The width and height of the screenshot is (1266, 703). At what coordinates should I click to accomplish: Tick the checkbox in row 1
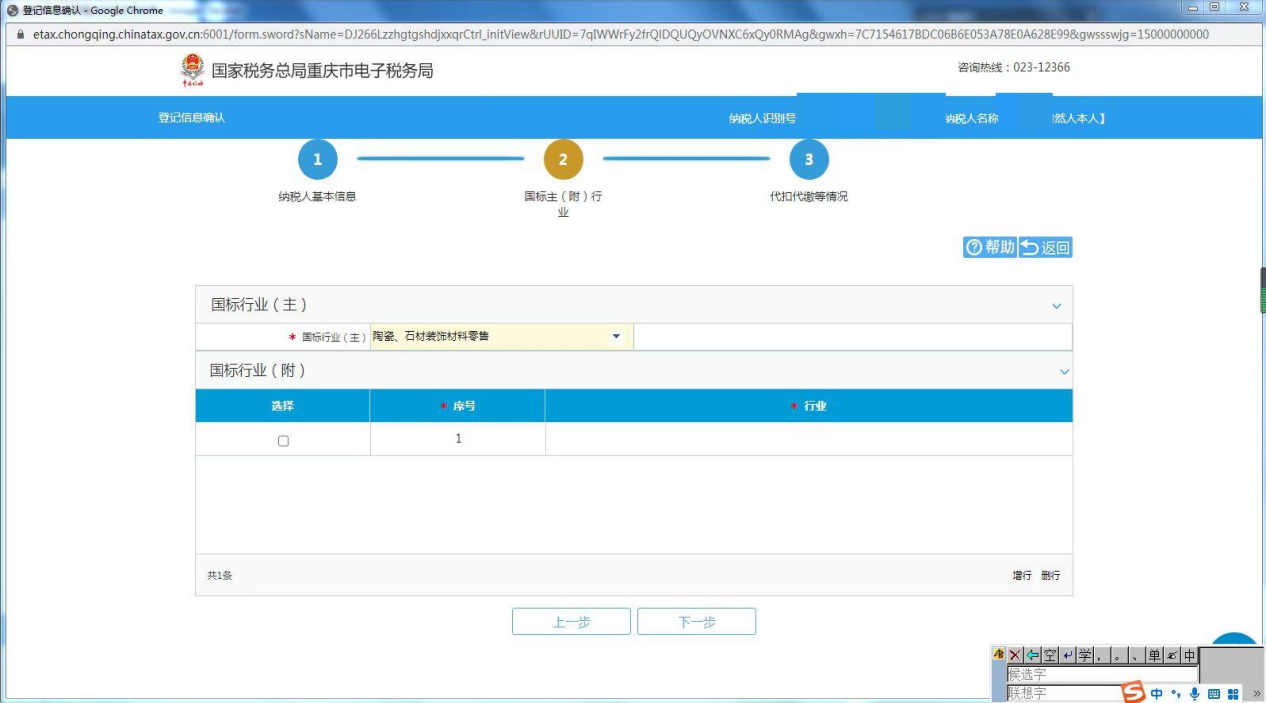[x=283, y=440]
